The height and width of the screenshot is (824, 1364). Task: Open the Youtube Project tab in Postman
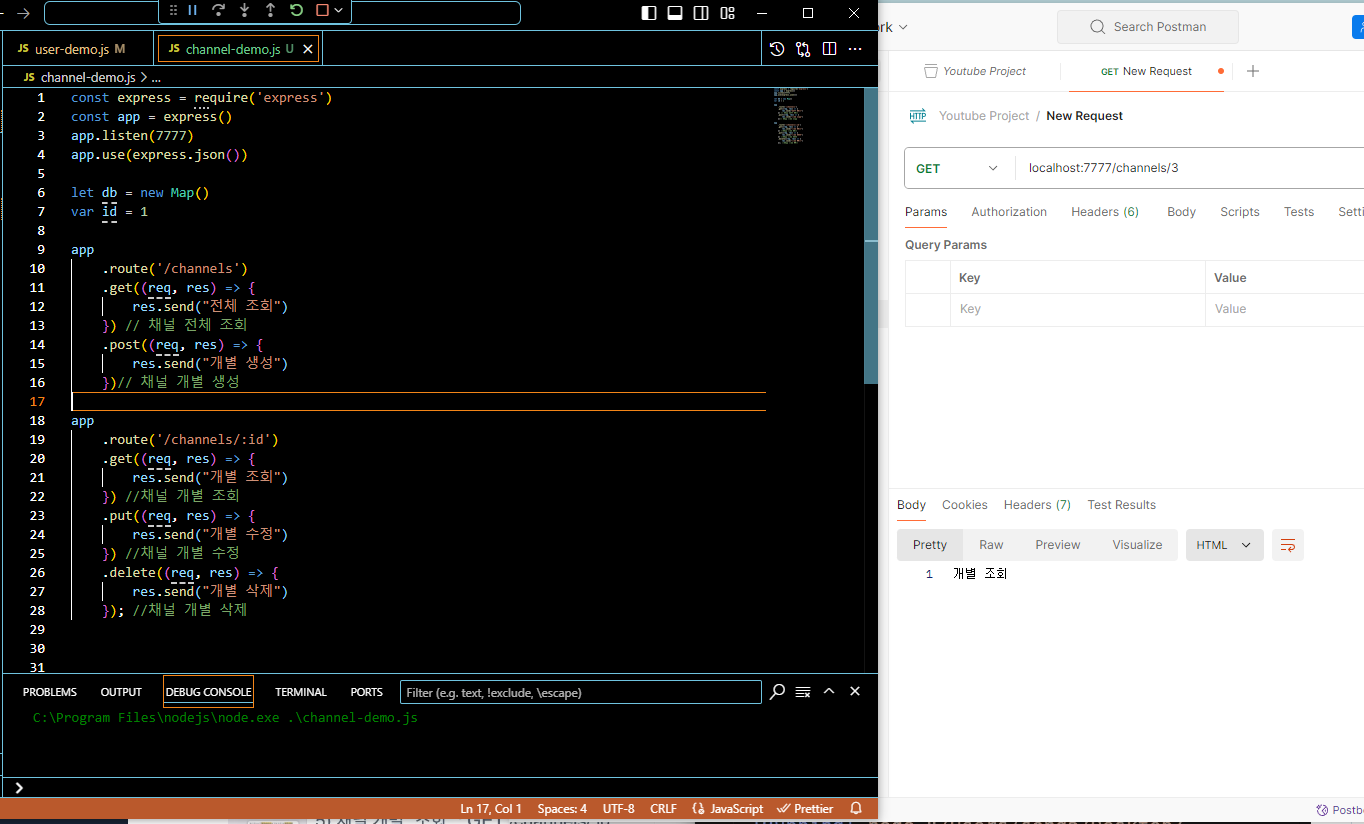[x=975, y=71]
